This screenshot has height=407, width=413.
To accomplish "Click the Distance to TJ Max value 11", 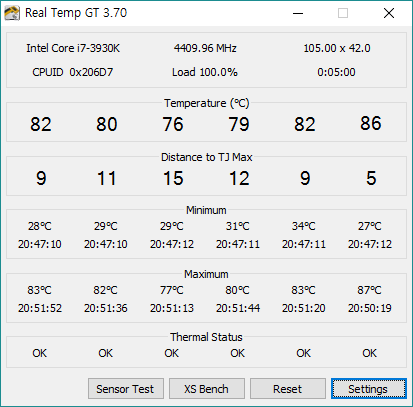I will tap(107, 178).
